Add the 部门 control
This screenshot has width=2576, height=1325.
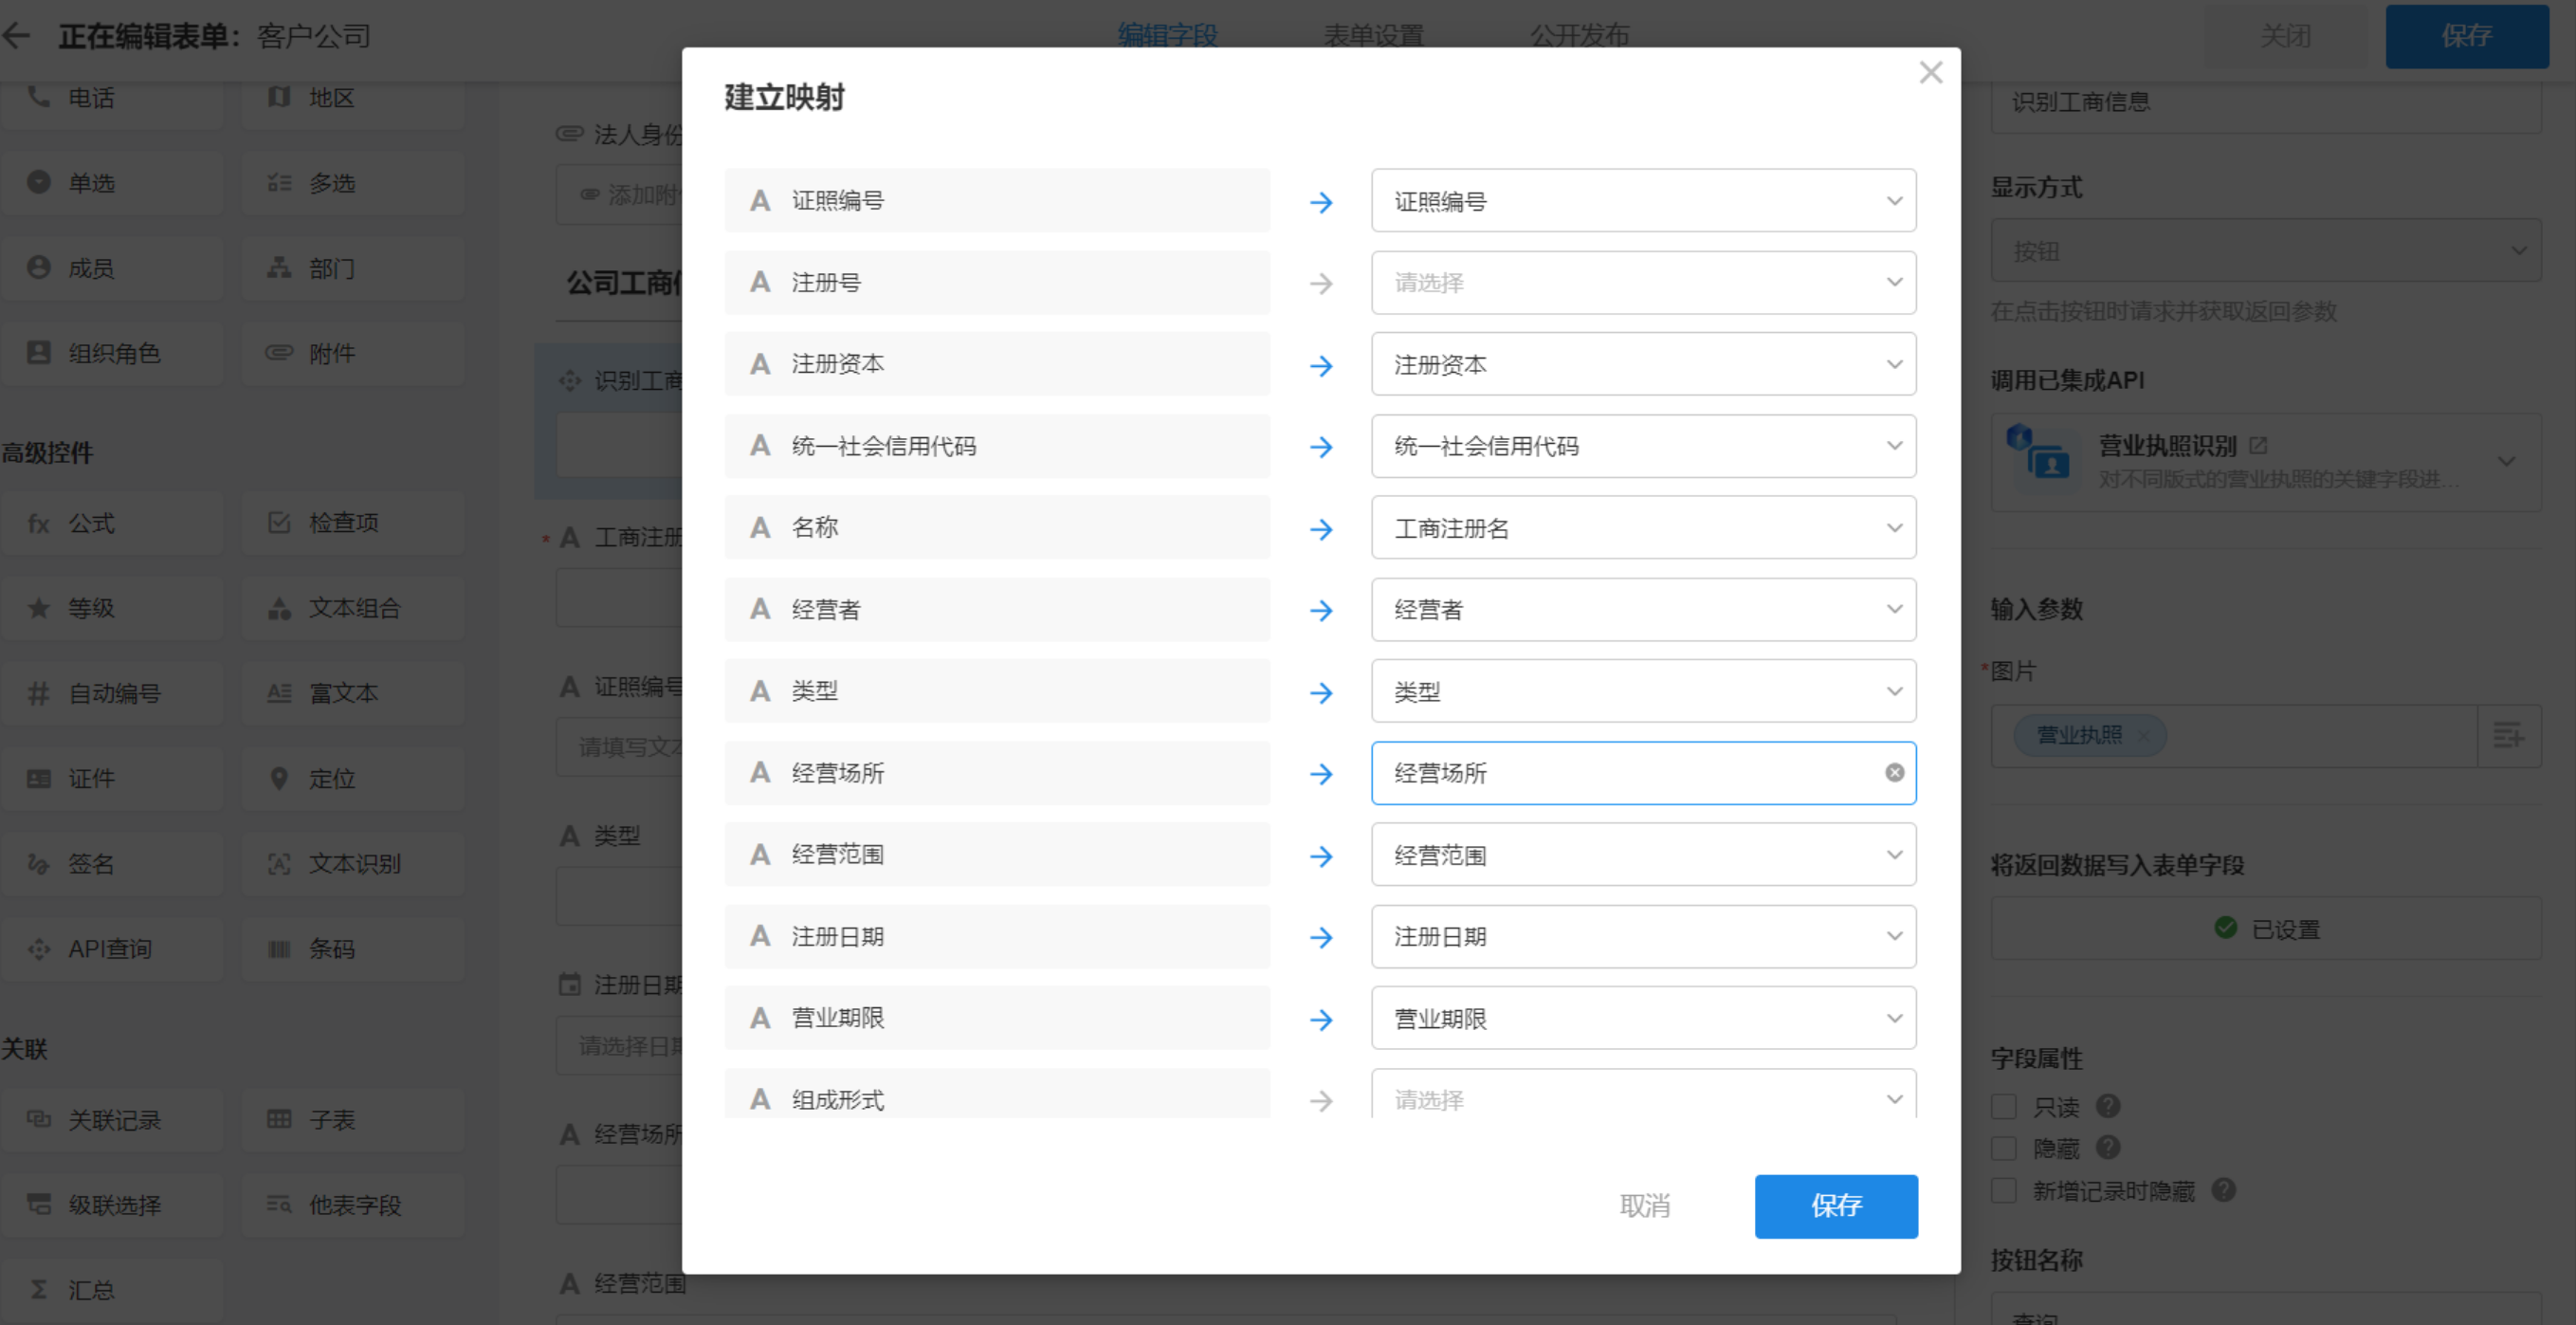click(353, 268)
